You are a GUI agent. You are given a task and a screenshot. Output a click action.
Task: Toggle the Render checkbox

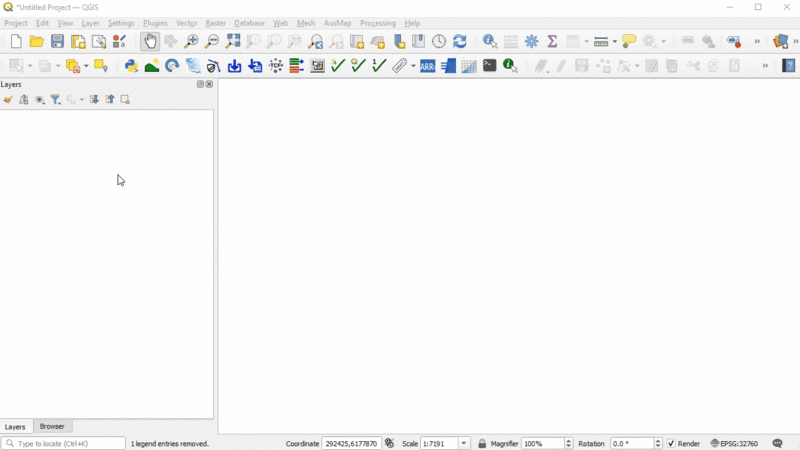pyautogui.click(x=671, y=443)
